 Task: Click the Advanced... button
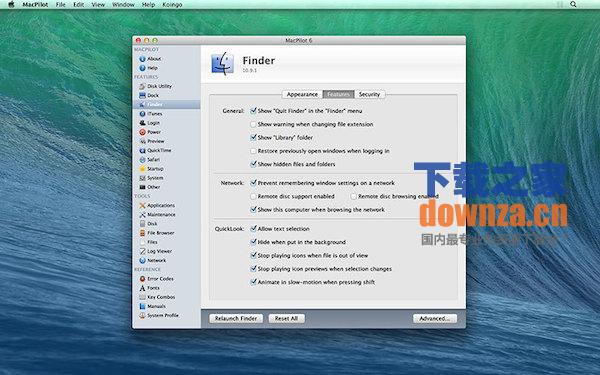click(x=435, y=318)
